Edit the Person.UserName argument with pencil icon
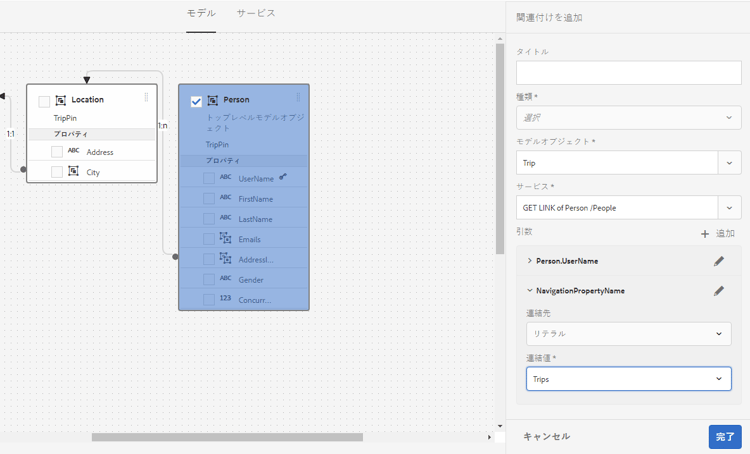The width and height of the screenshot is (750, 454). 718,261
